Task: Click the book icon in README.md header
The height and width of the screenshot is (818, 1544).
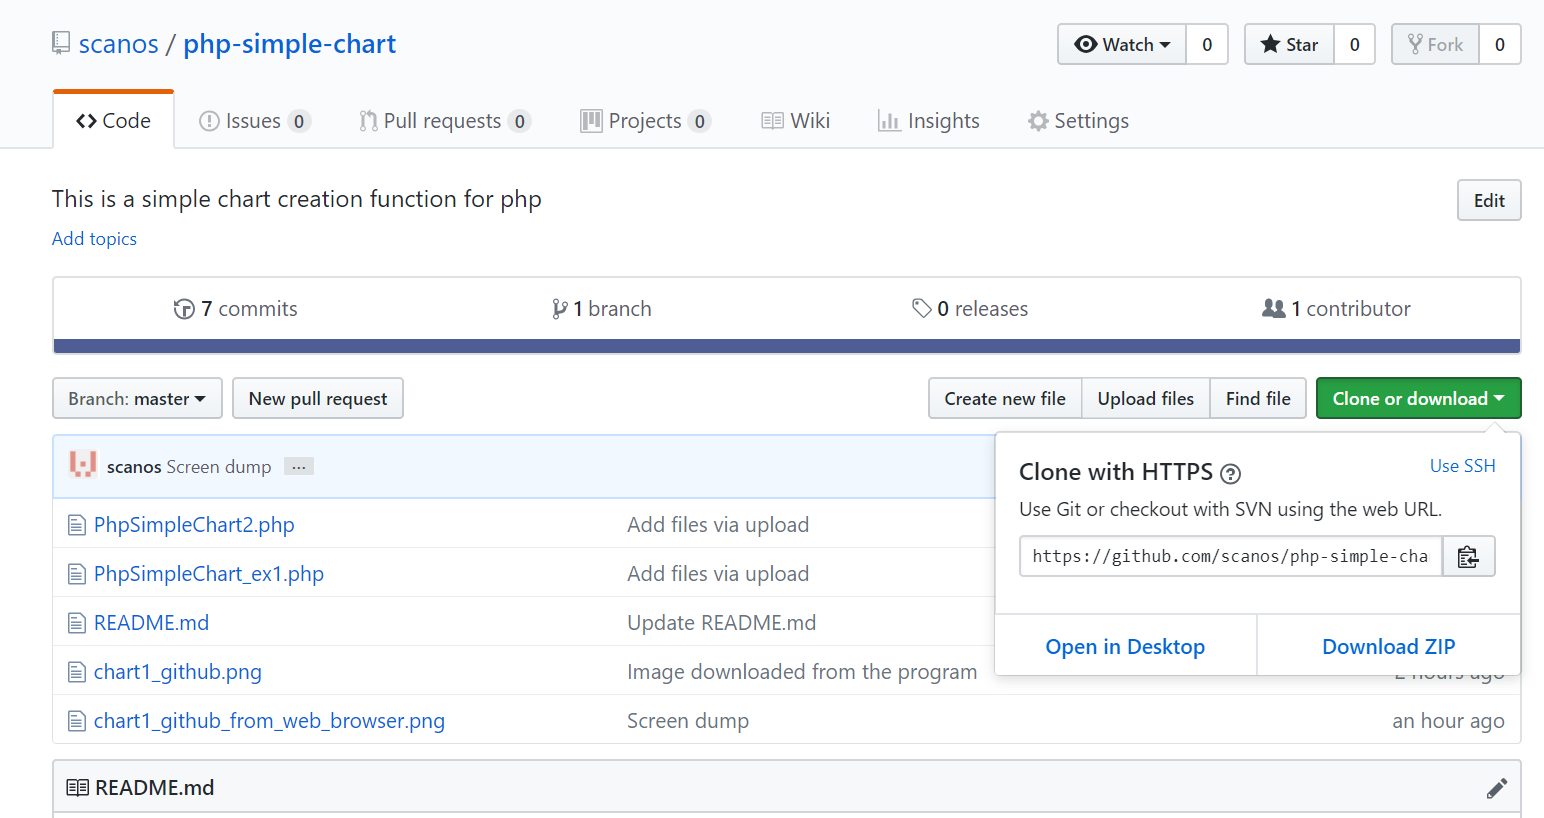Action: 77,788
